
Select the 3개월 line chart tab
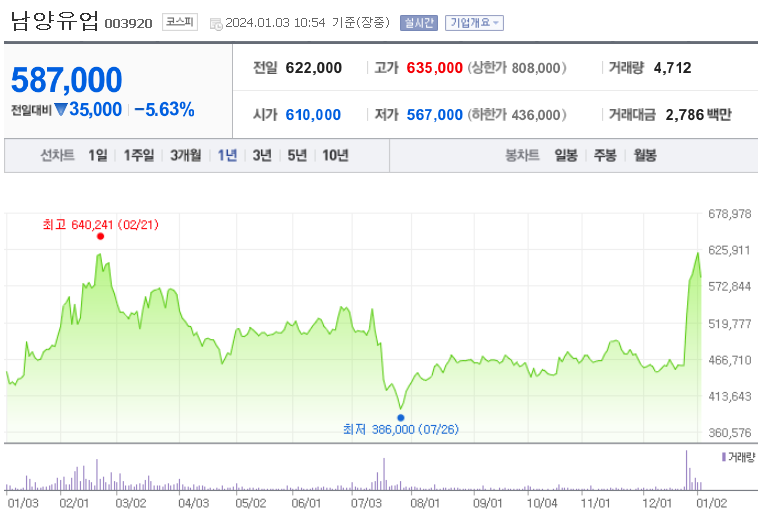tap(186, 155)
